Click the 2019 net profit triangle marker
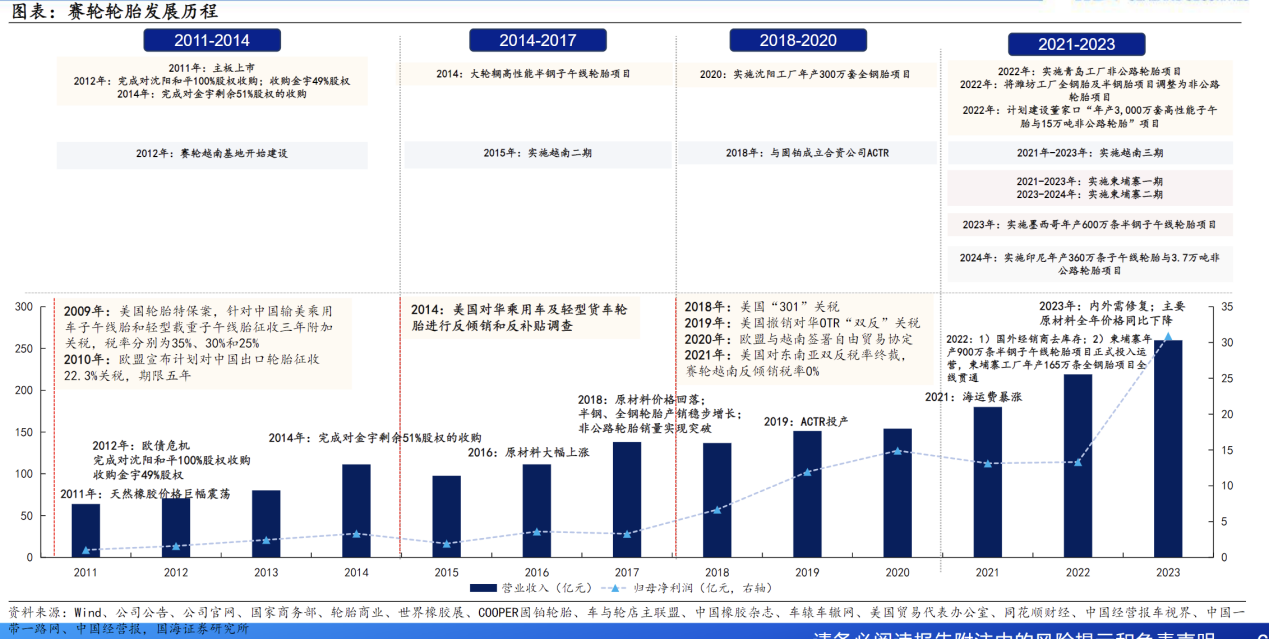Viewport: 1269px width, 639px height. [807, 471]
